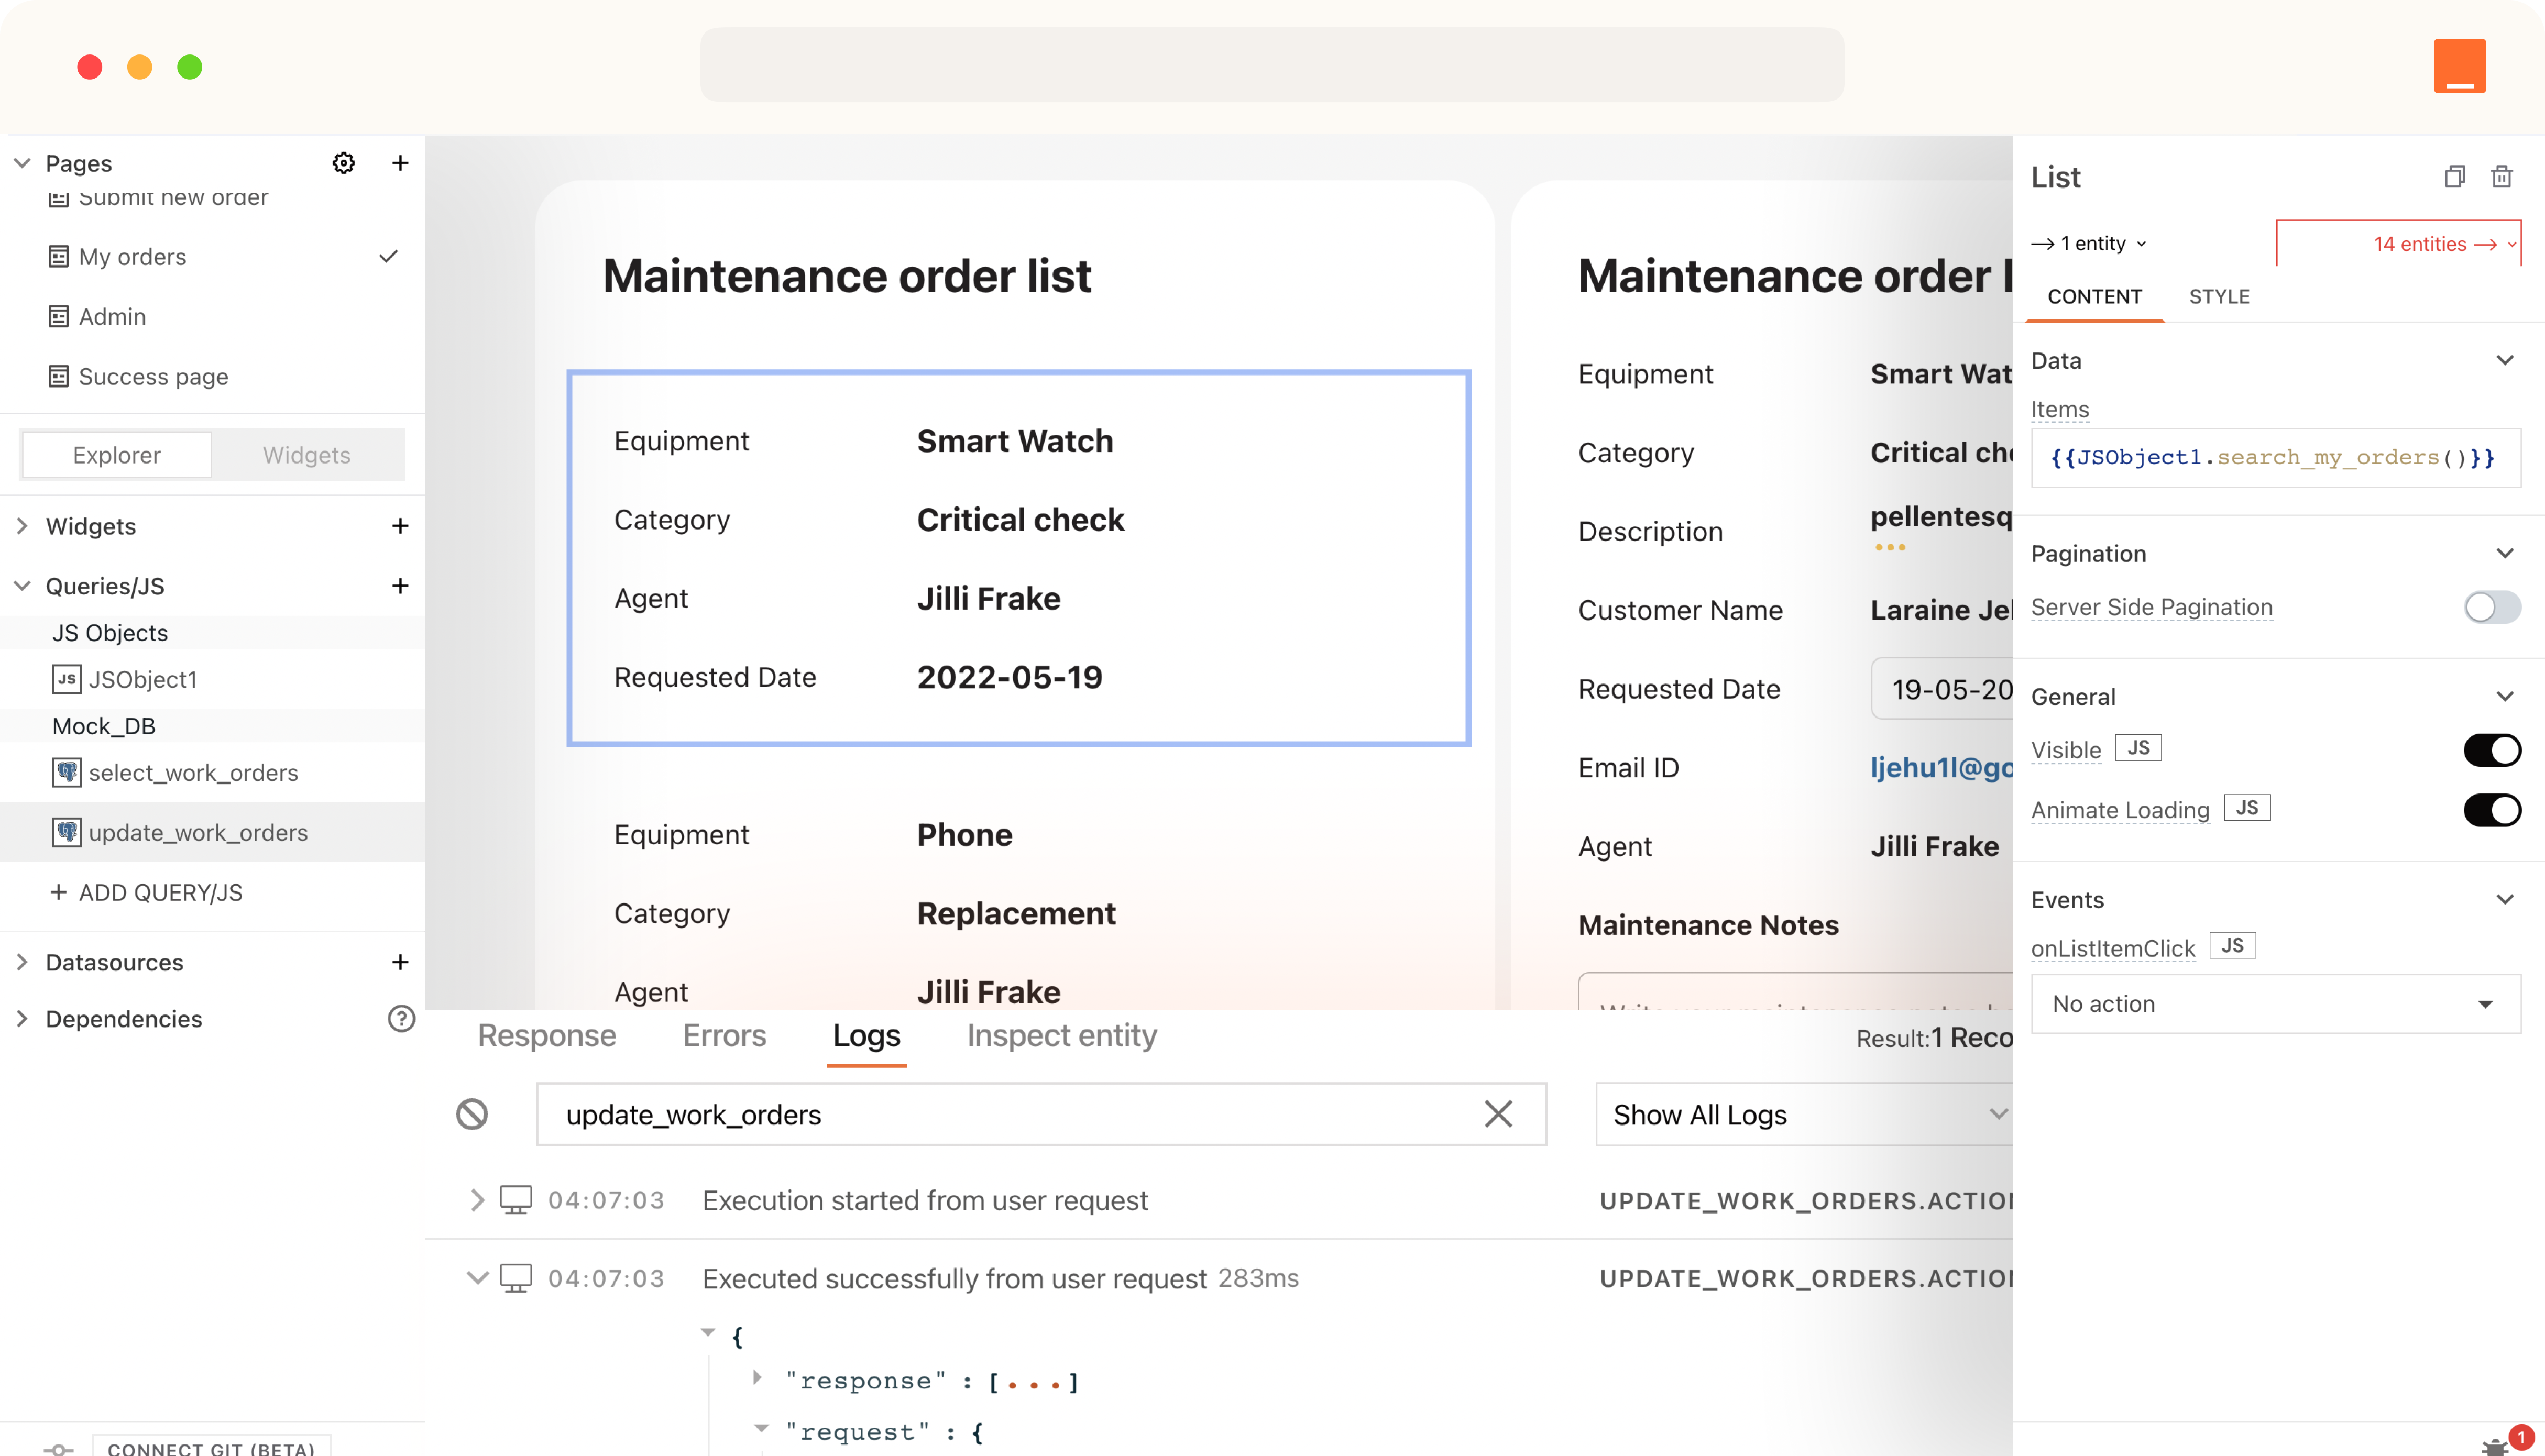Expand the Datasources tree section
This screenshot has height=1456, width=2545.
coord(22,962)
